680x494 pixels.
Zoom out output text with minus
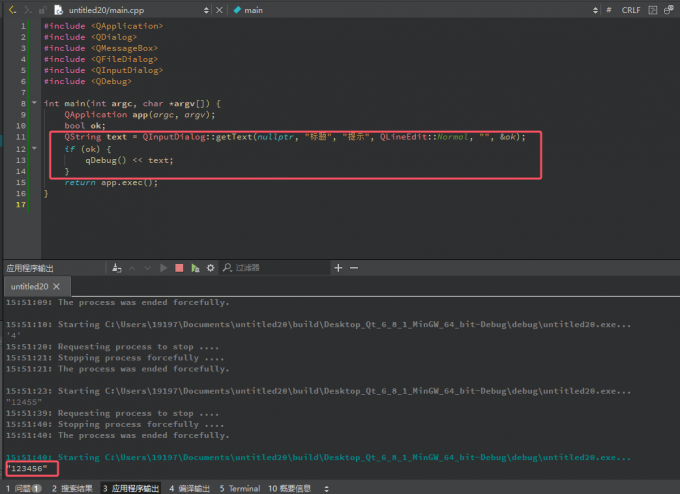point(354,268)
